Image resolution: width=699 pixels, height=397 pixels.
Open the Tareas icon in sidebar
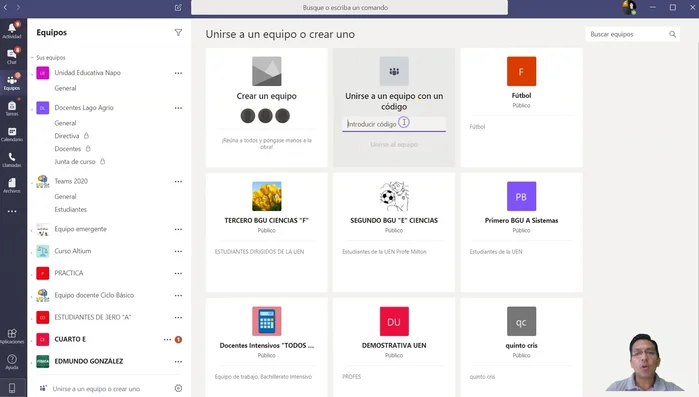tap(12, 108)
